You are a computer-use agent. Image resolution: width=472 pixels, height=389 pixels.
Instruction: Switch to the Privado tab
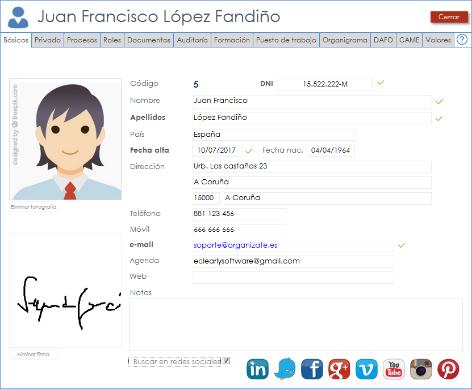tap(47, 40)
